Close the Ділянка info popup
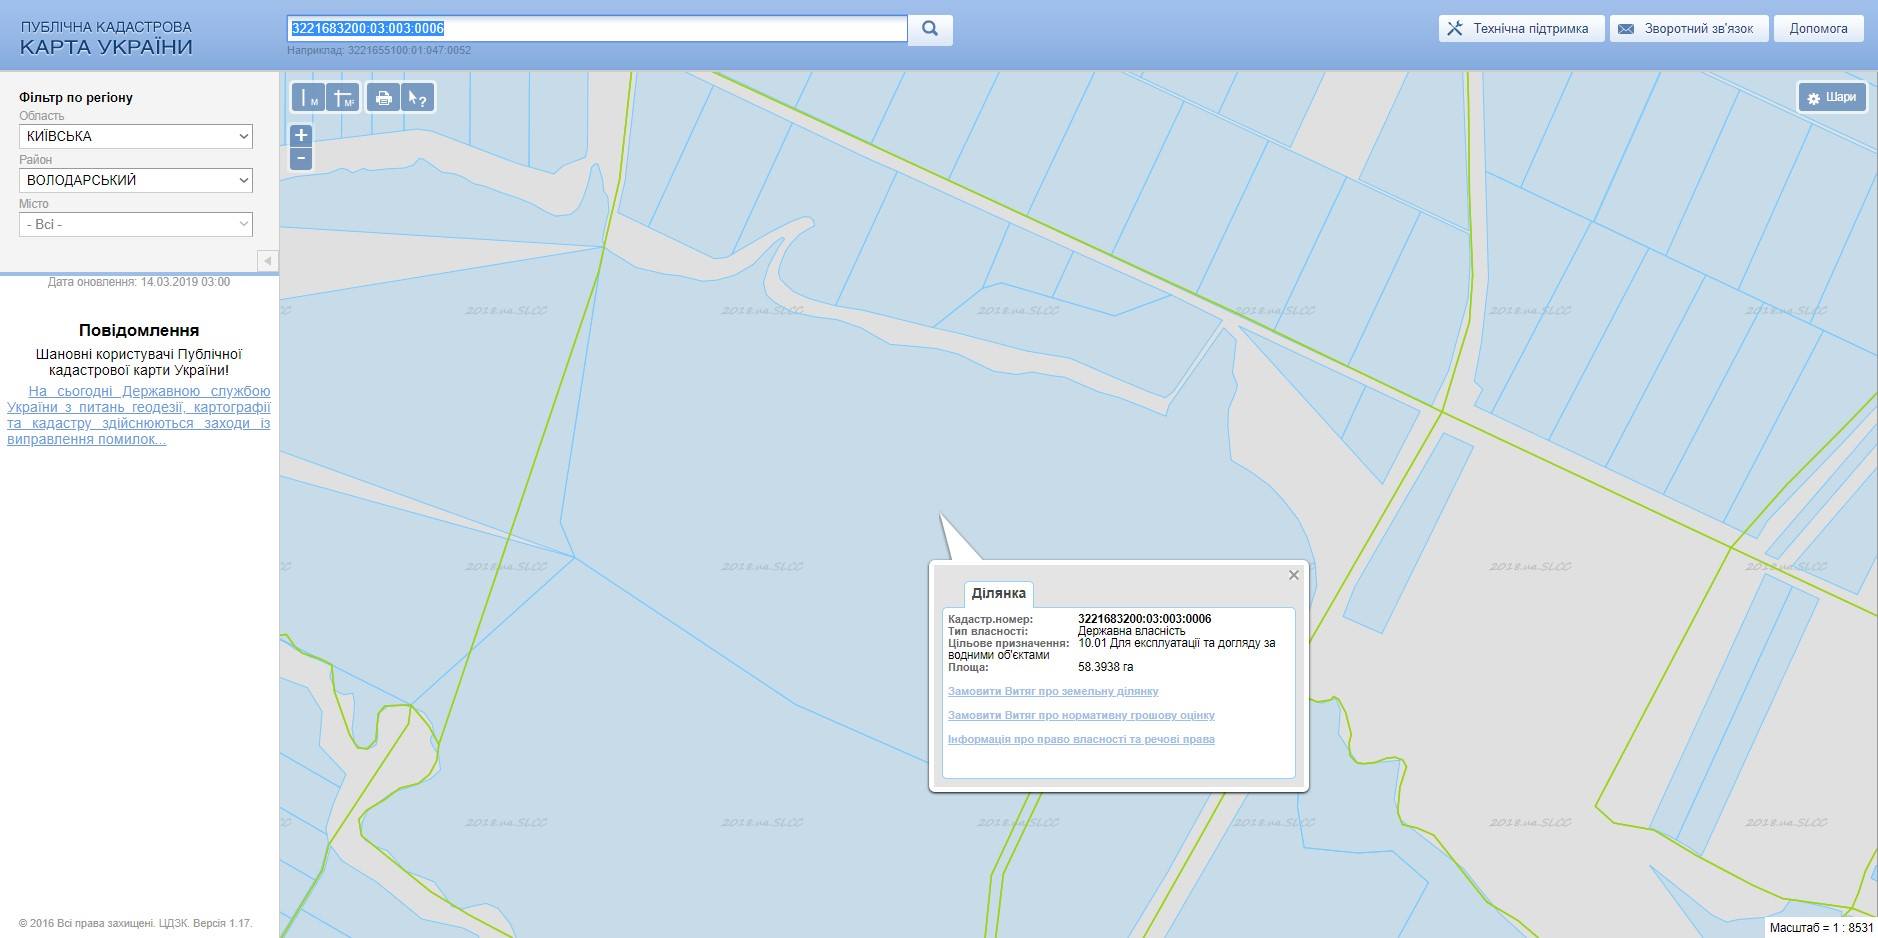Screen dimensions: 1878x938 point(1293,575)
